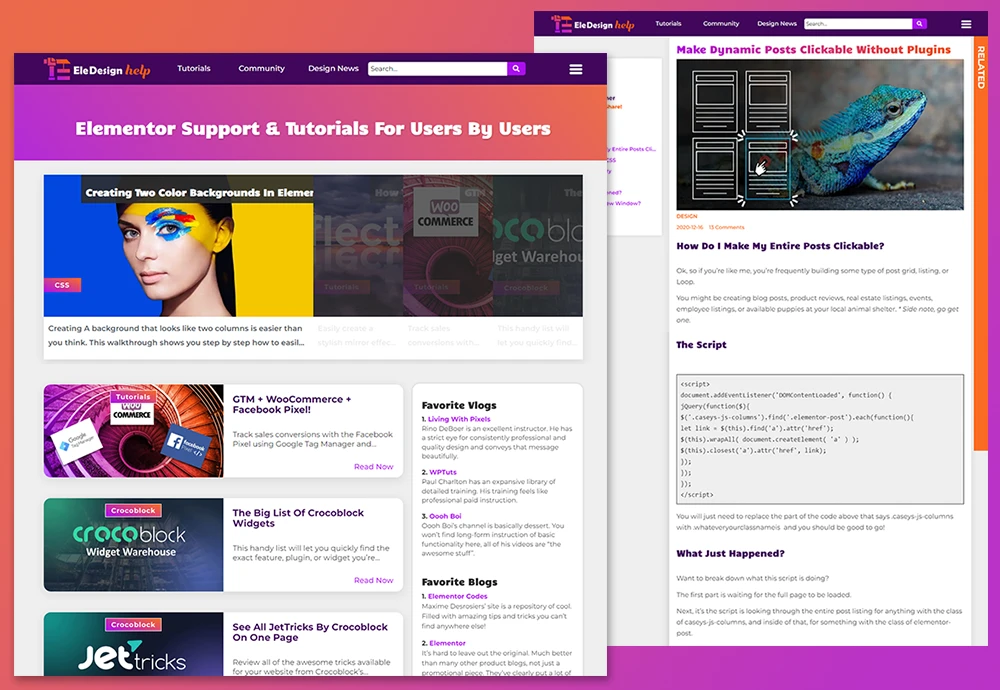Type in the front window search field
The width and height of the screenshot is (1000, 690).
(437, 69)
